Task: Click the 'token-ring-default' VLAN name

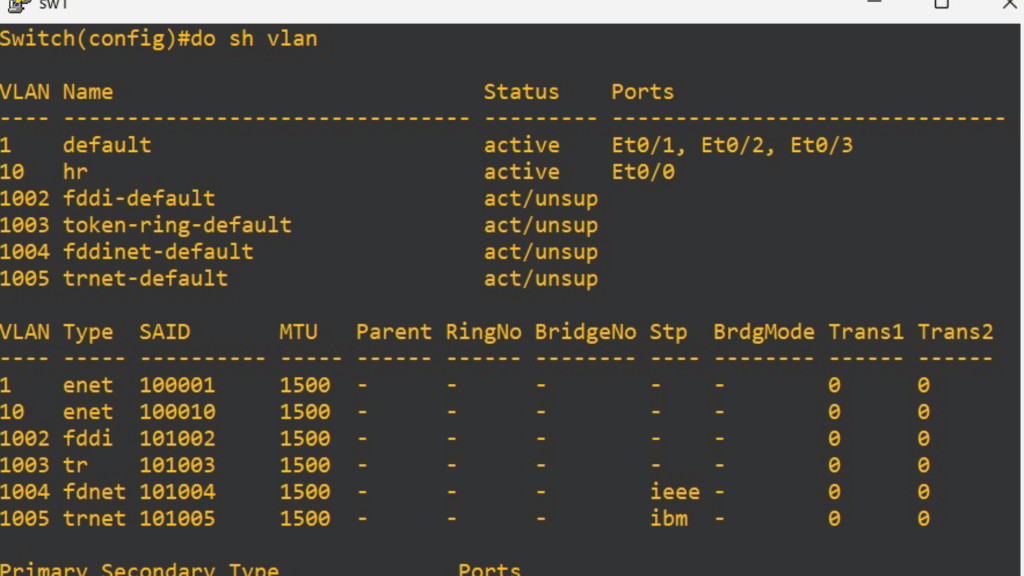Action: [x=177, y=225]
